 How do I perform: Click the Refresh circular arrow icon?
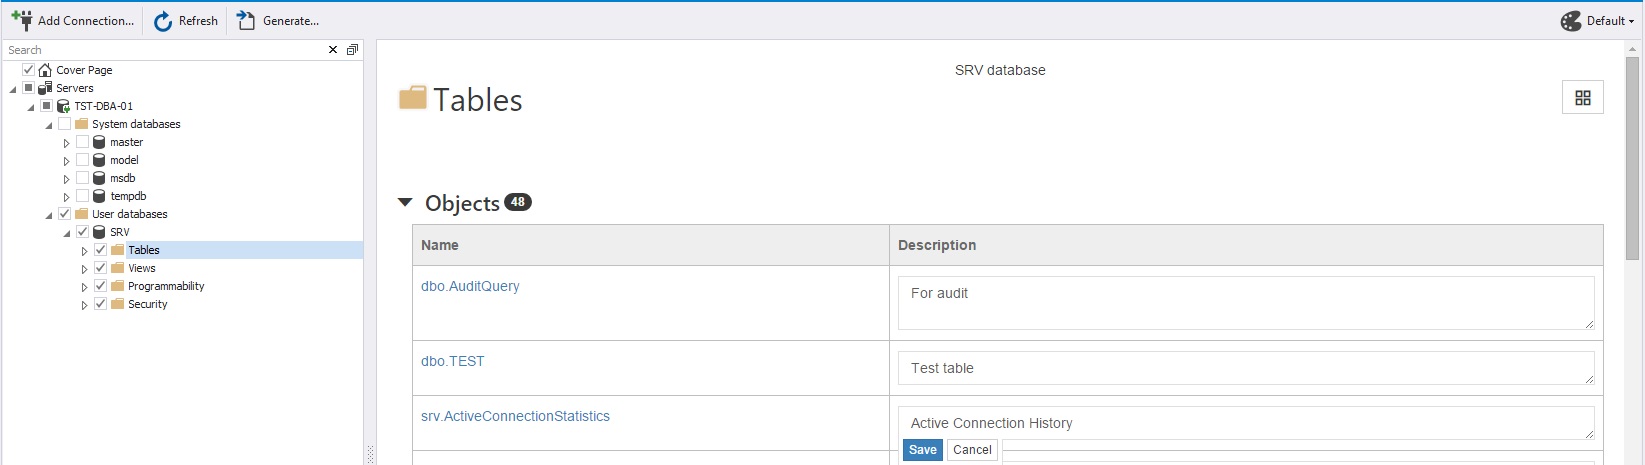pyautogui.click(x=163, y=21)
